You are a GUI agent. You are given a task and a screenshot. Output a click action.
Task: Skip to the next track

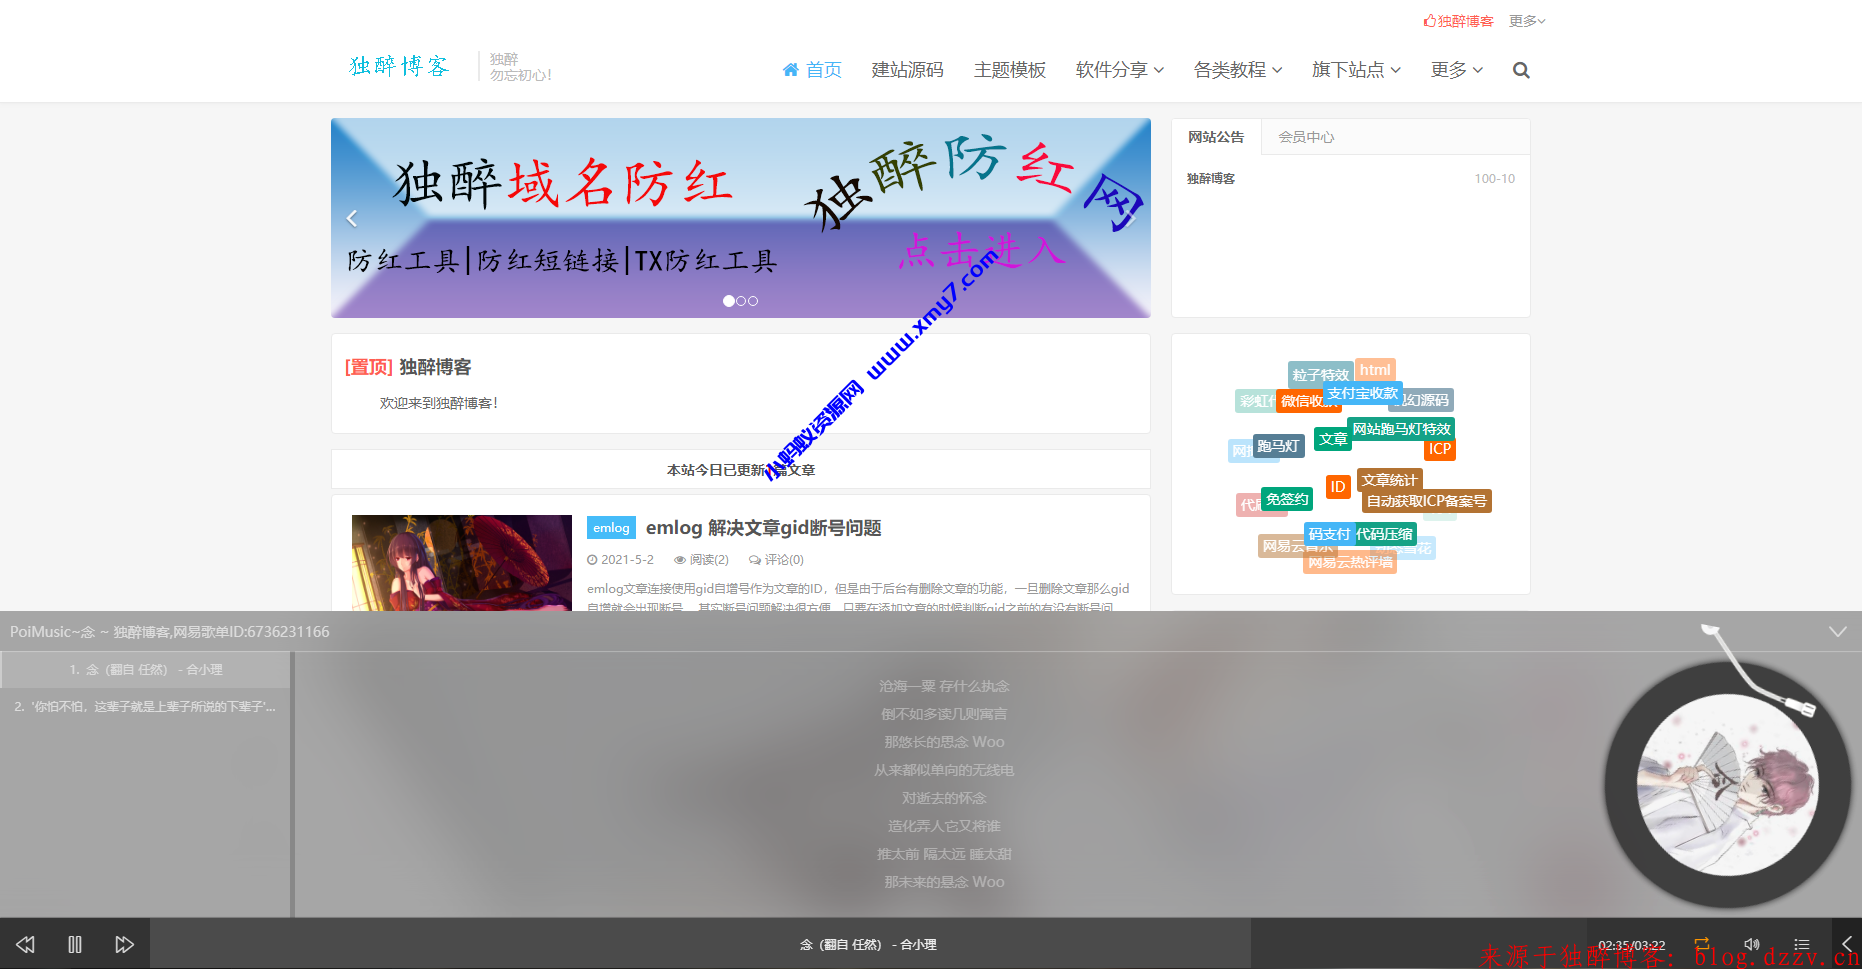tap(125, 943)
